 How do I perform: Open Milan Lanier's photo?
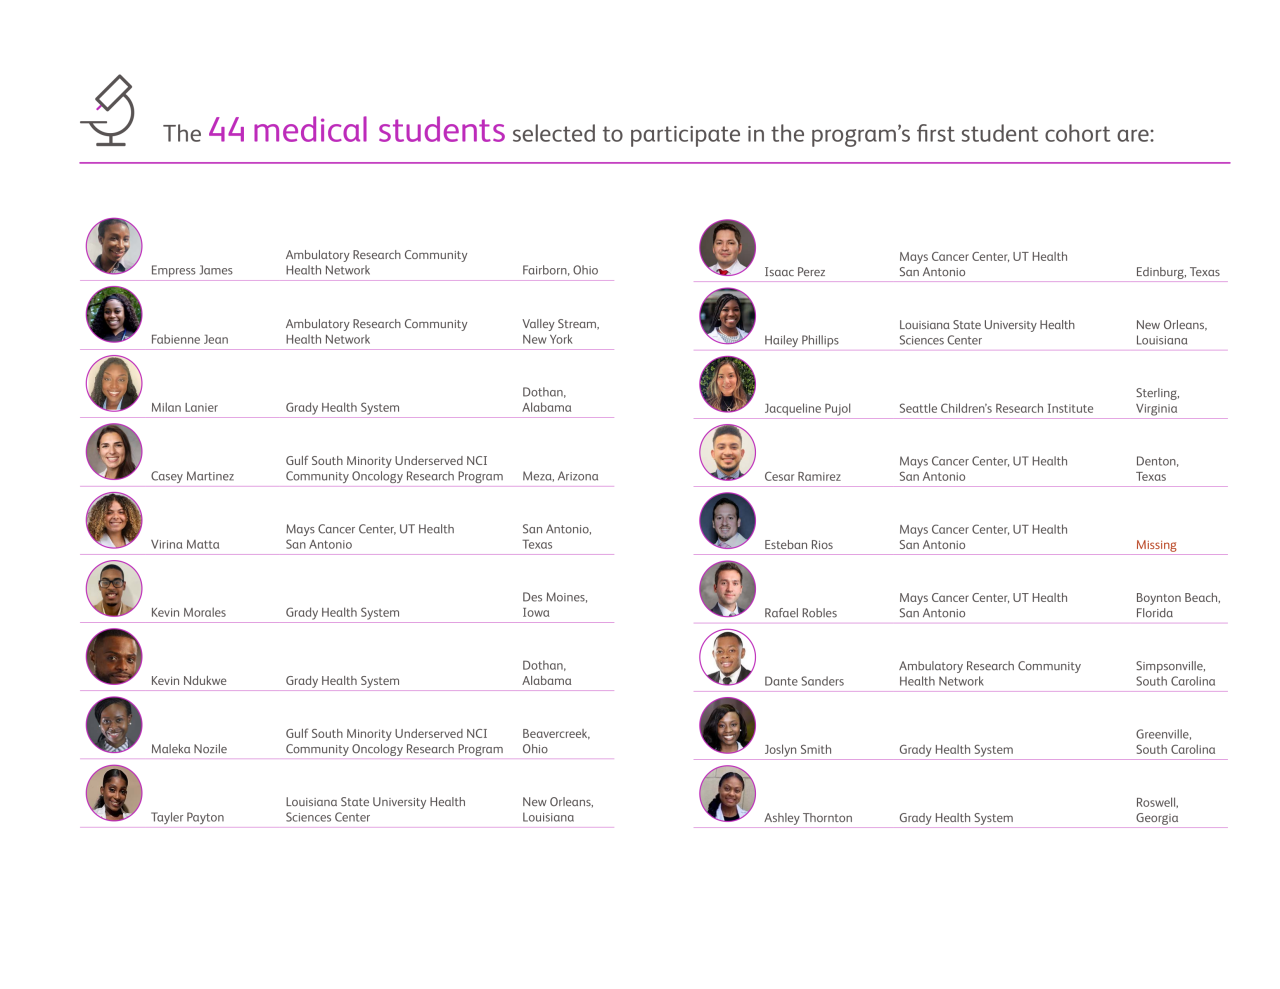click(114, 383)
